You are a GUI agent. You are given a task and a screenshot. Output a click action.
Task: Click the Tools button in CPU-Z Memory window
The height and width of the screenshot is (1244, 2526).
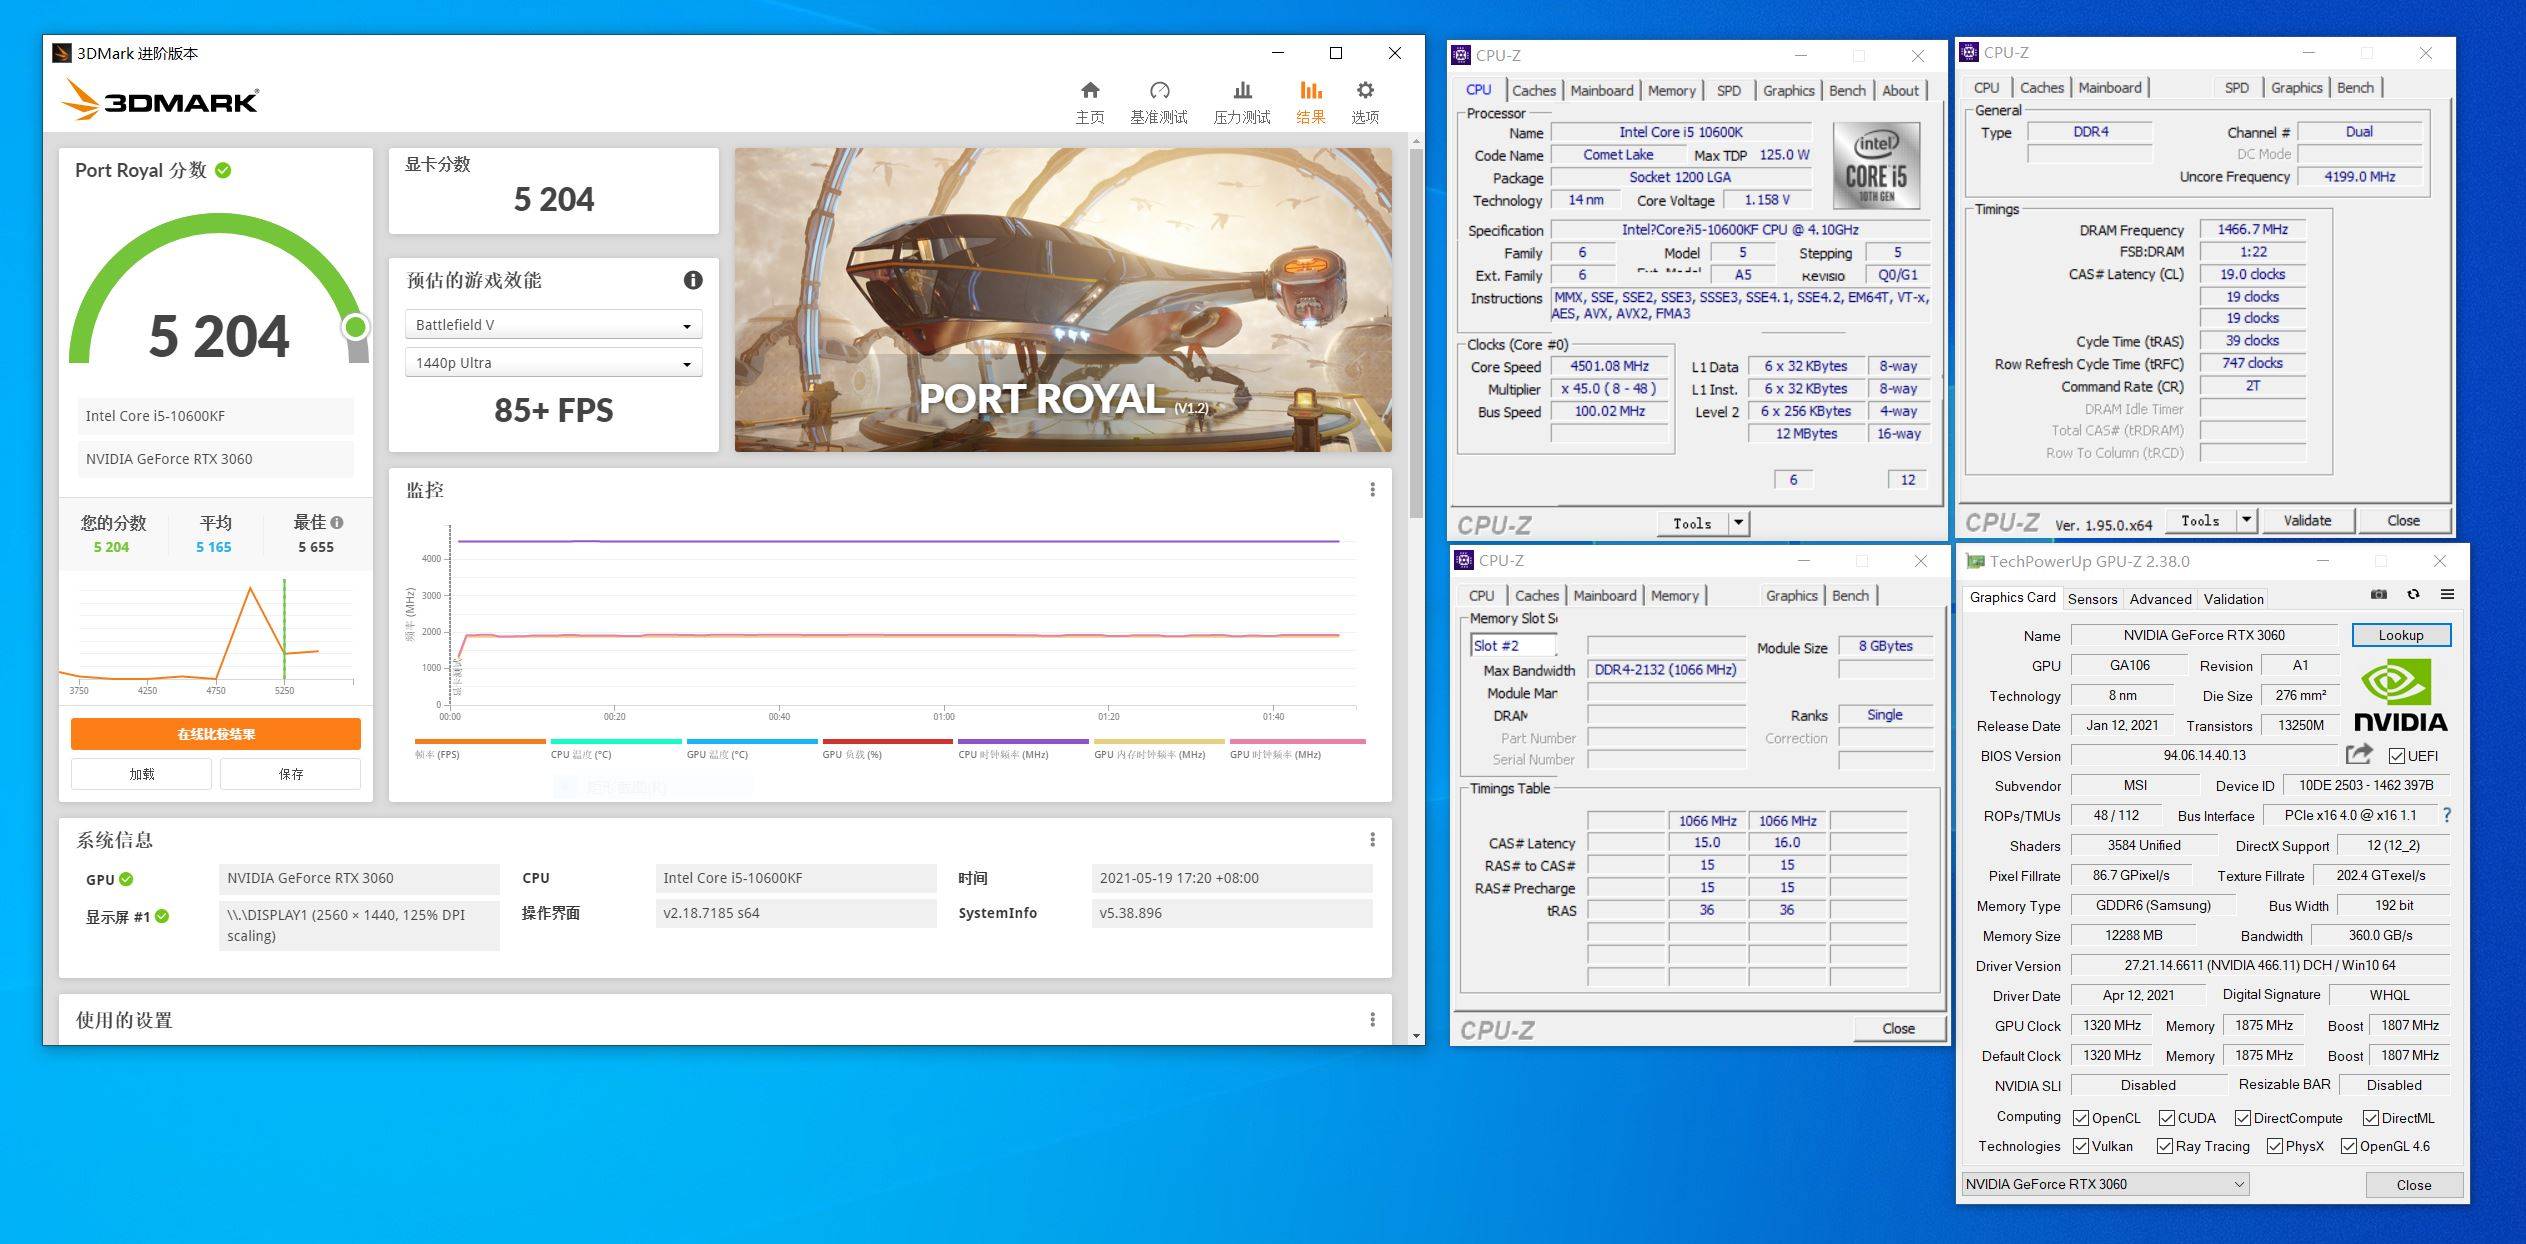coord(2200,520)
